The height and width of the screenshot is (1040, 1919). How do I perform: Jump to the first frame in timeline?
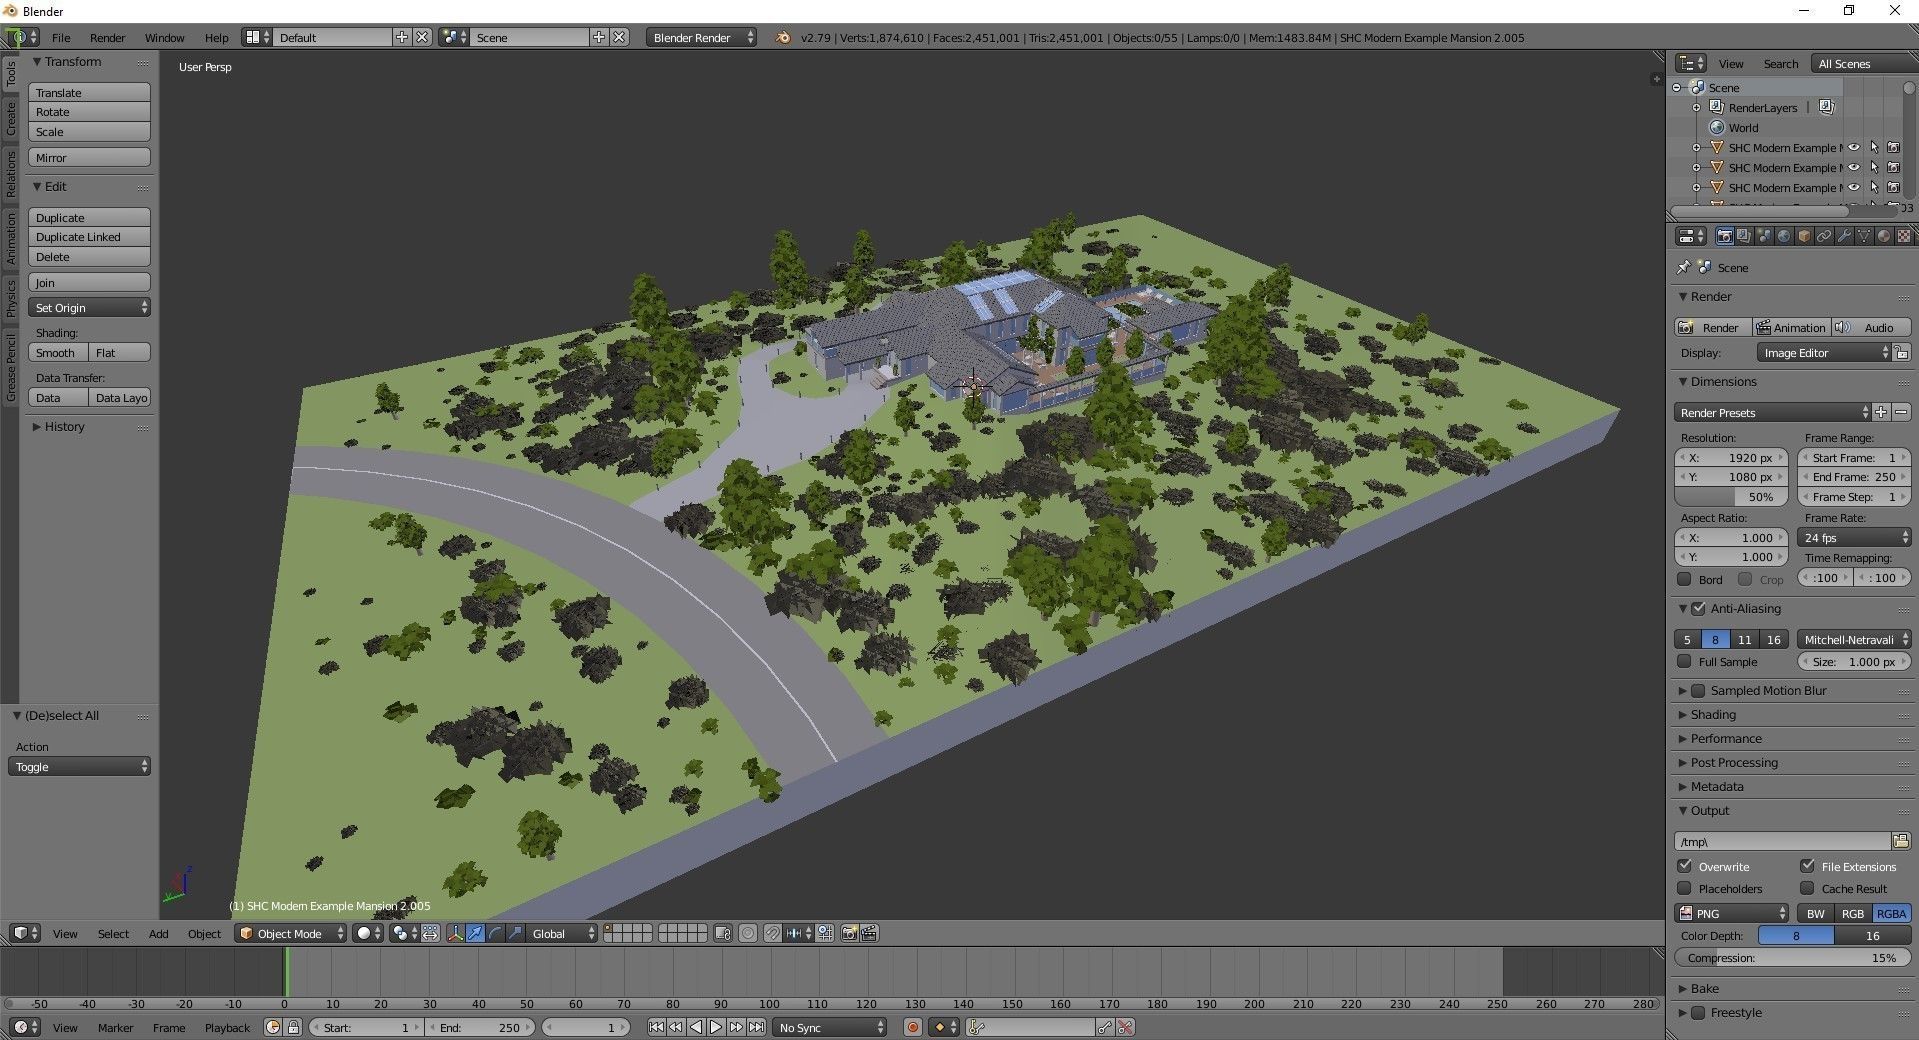(x=657, y=1027)
